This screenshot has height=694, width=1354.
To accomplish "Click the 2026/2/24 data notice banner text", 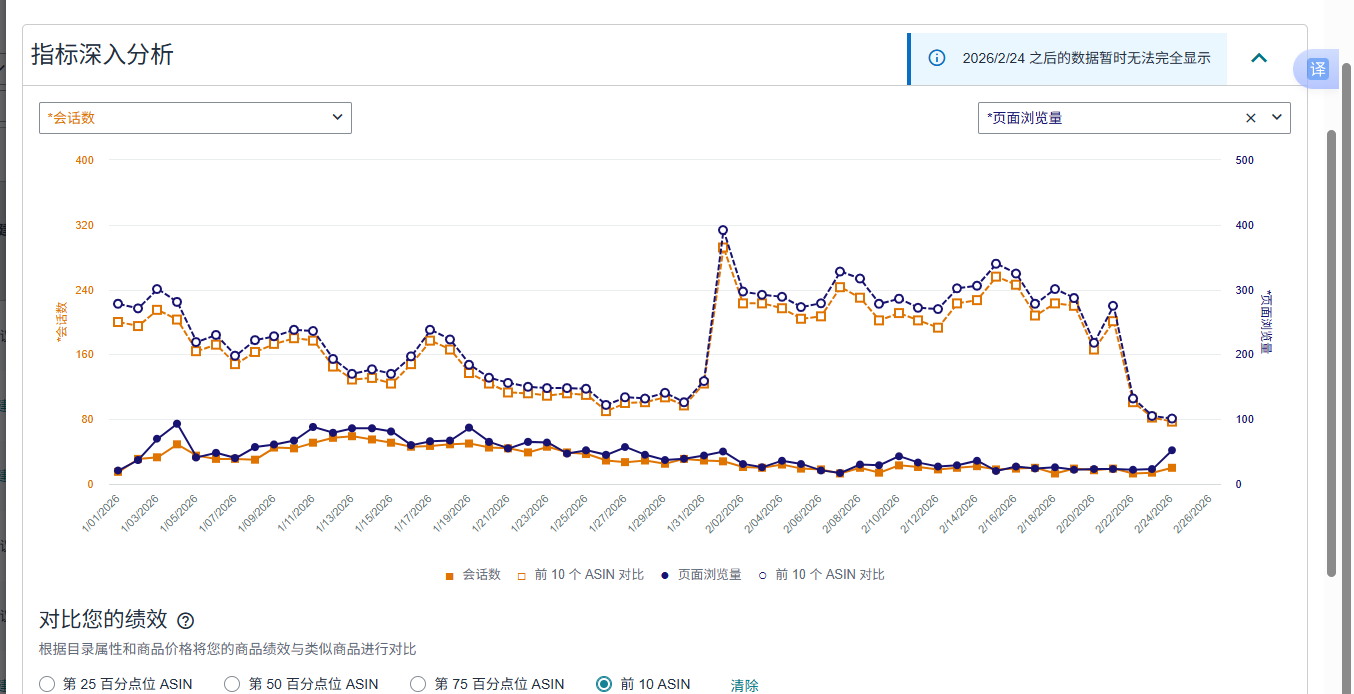I will 1086,58.
